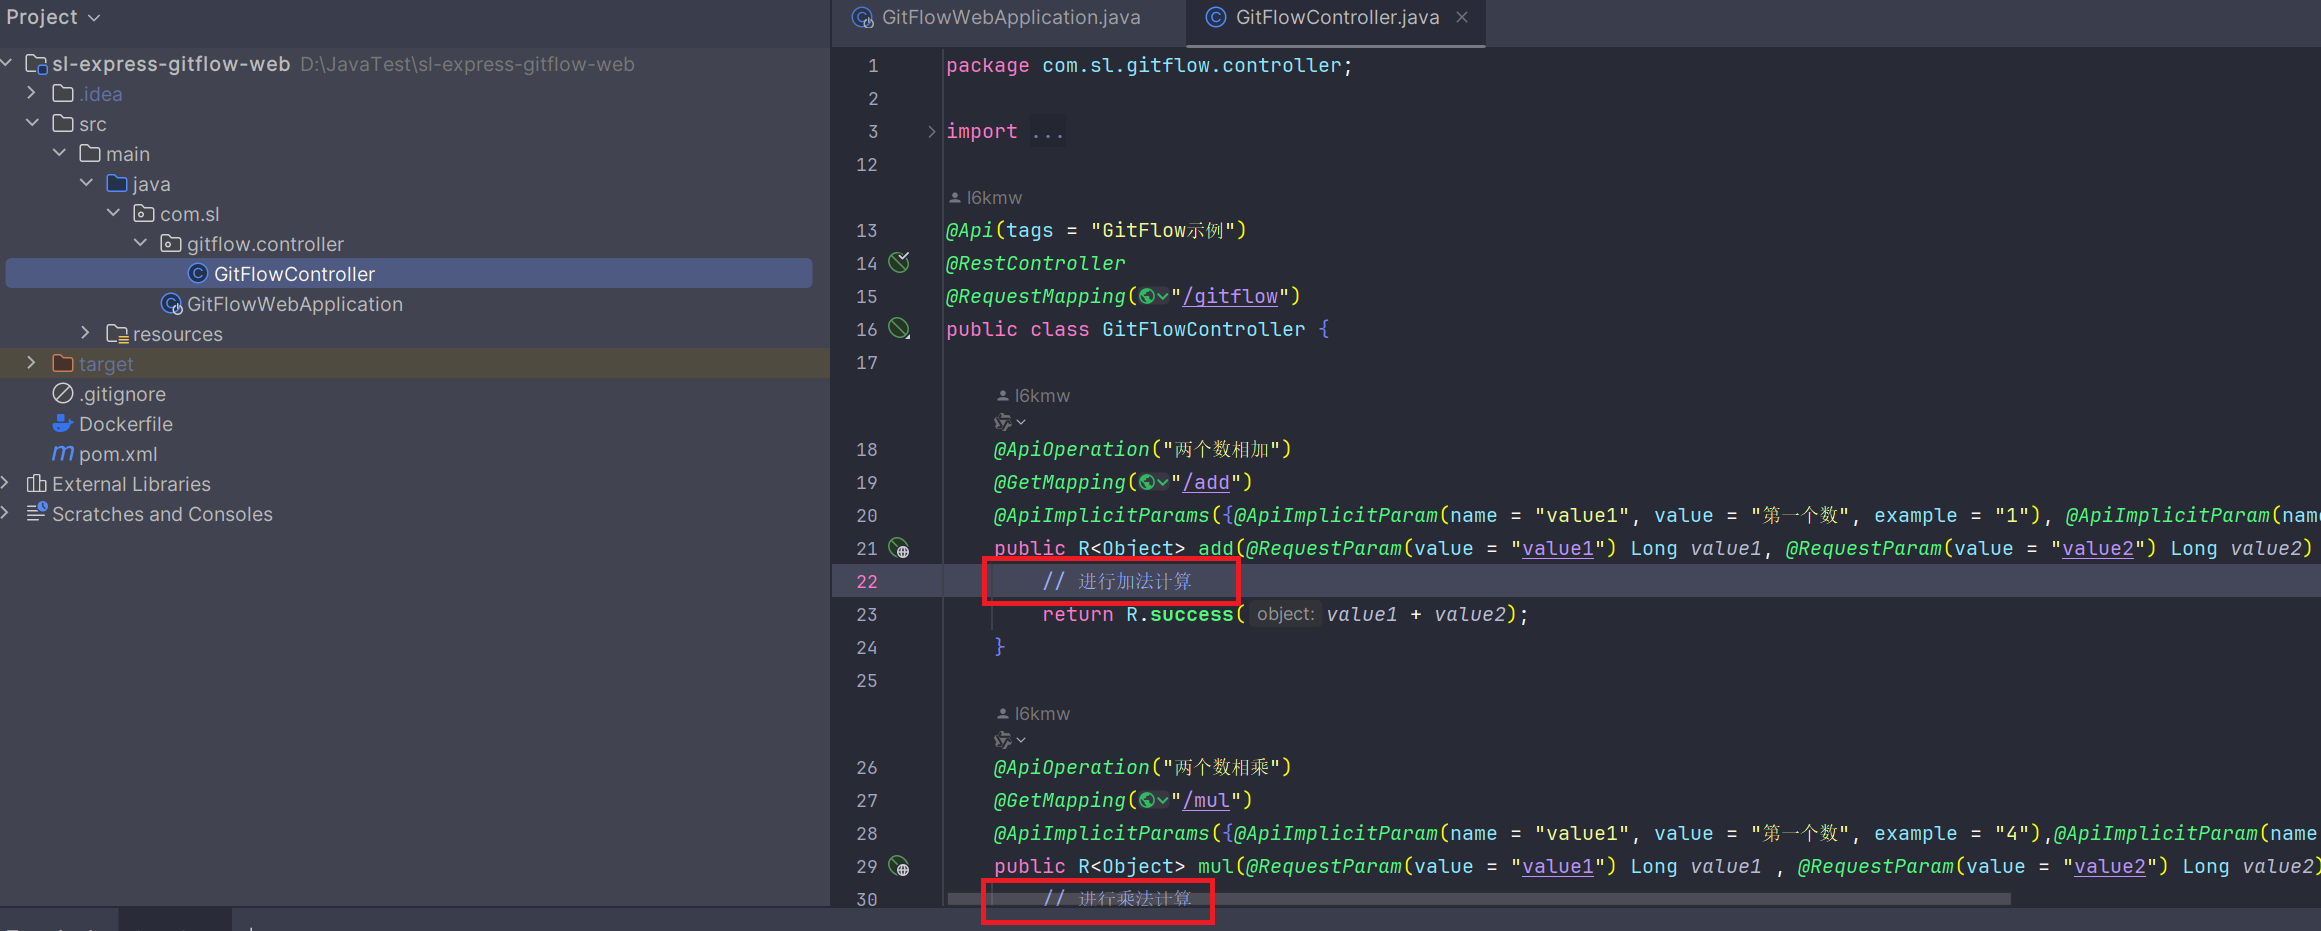The image size is (2321, 931).
Task: Open the URL globe dropdown before /gitflow
Action: 1154,296
